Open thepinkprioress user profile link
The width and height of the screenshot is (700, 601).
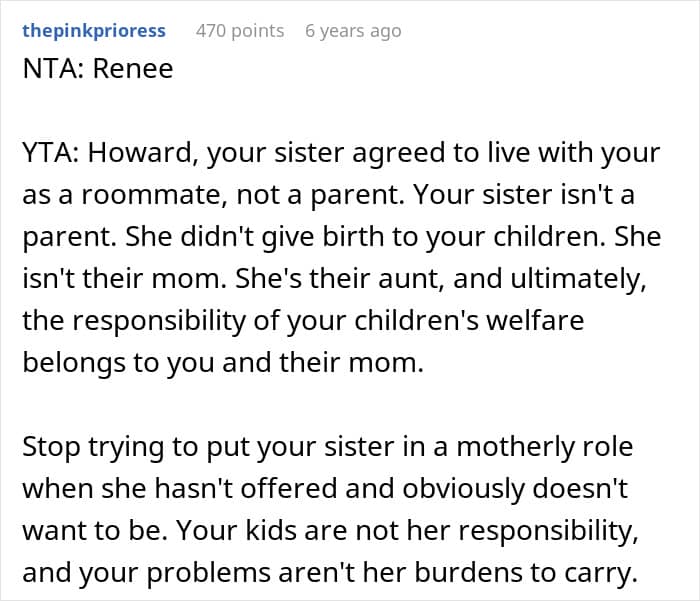pos(93,31)
